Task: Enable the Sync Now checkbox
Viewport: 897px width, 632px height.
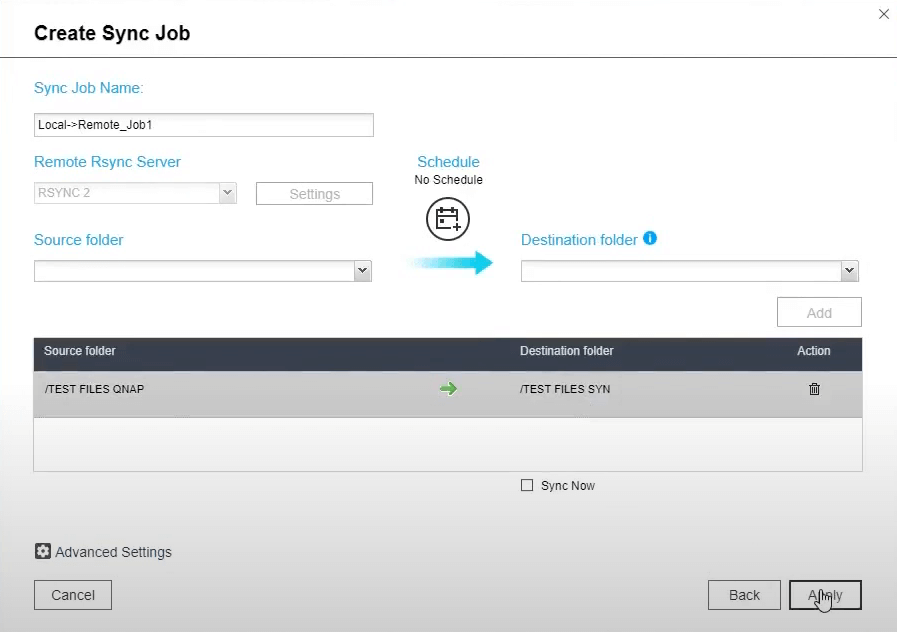Action: pyautogui.click(x=527, y=486)
